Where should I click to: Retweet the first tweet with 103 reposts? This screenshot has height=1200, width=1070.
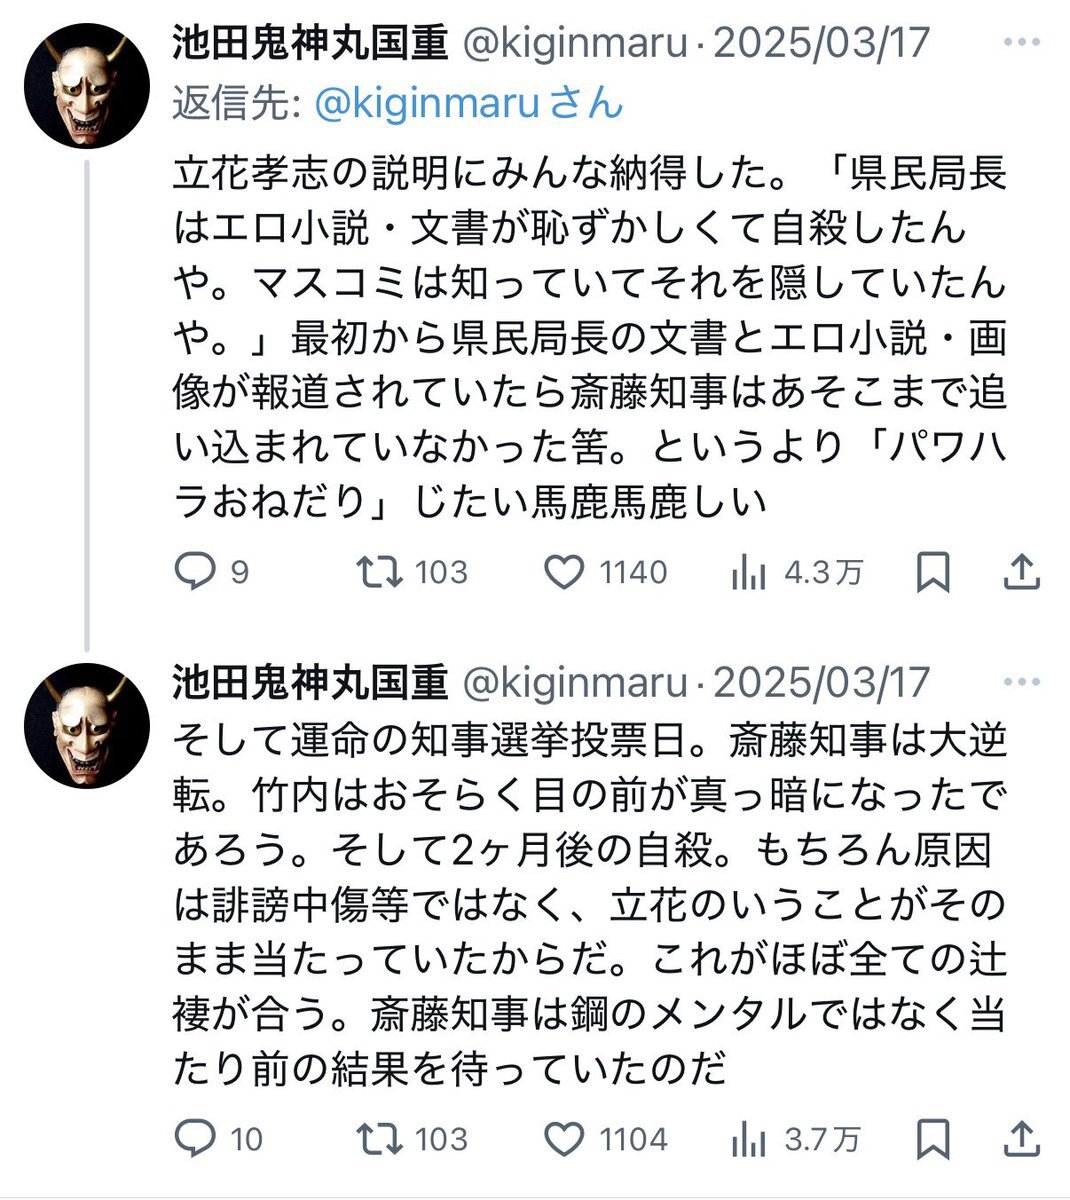coord(380,572)
